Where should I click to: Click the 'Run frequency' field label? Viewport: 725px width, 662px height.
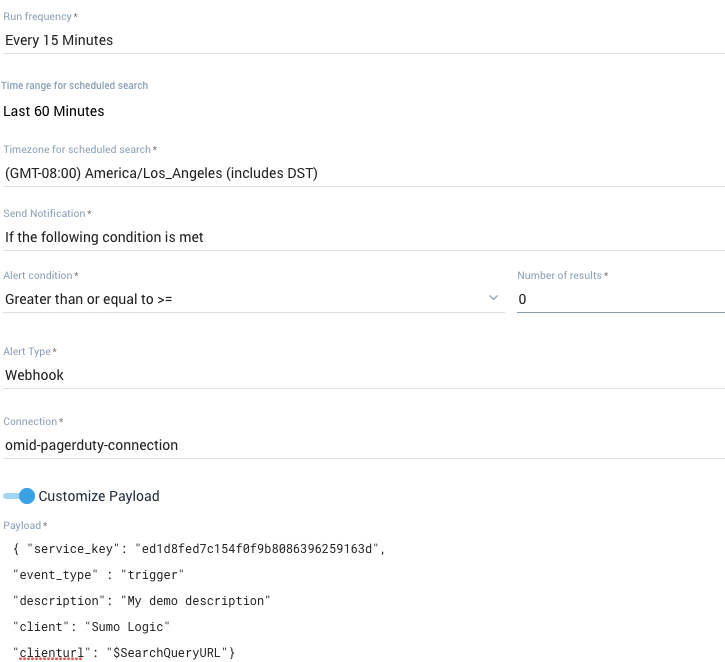(x=42, y=18)
